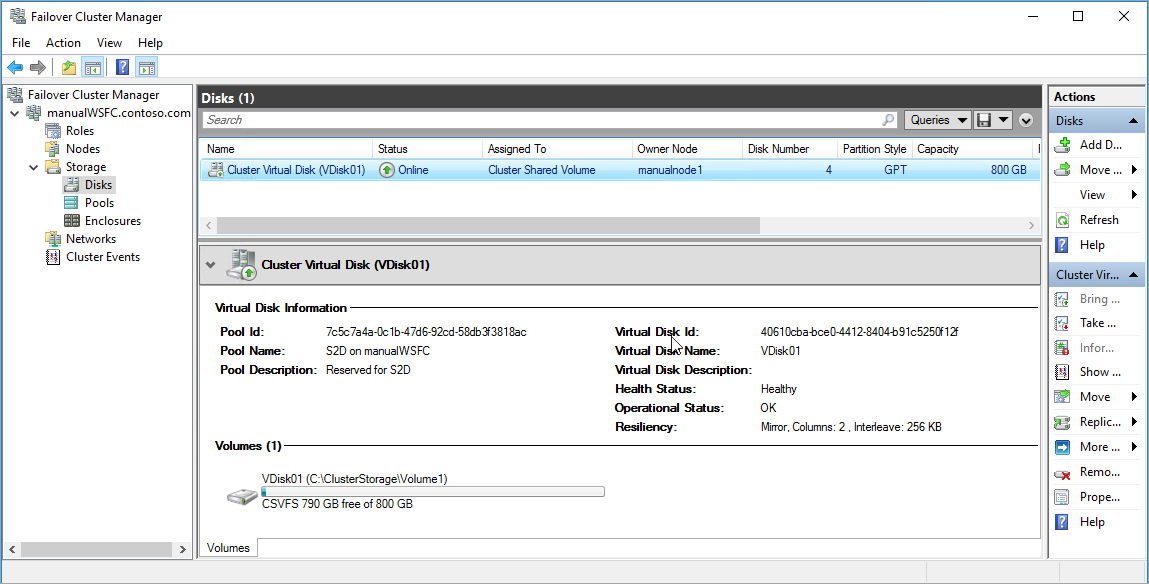Screen dimensions: 1149x584
Task: Take VDisk01 offline from actions pane
Action: coord(1097,322)
